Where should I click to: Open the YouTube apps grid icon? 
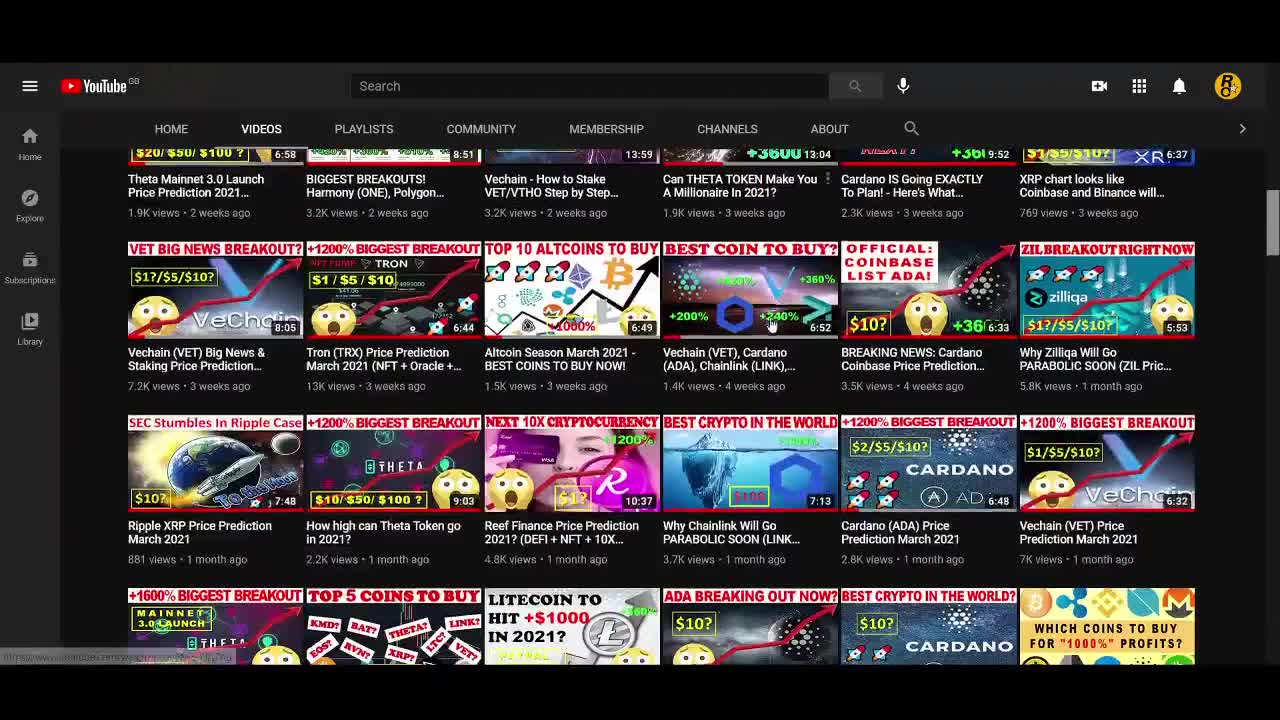coord(1139,86)
